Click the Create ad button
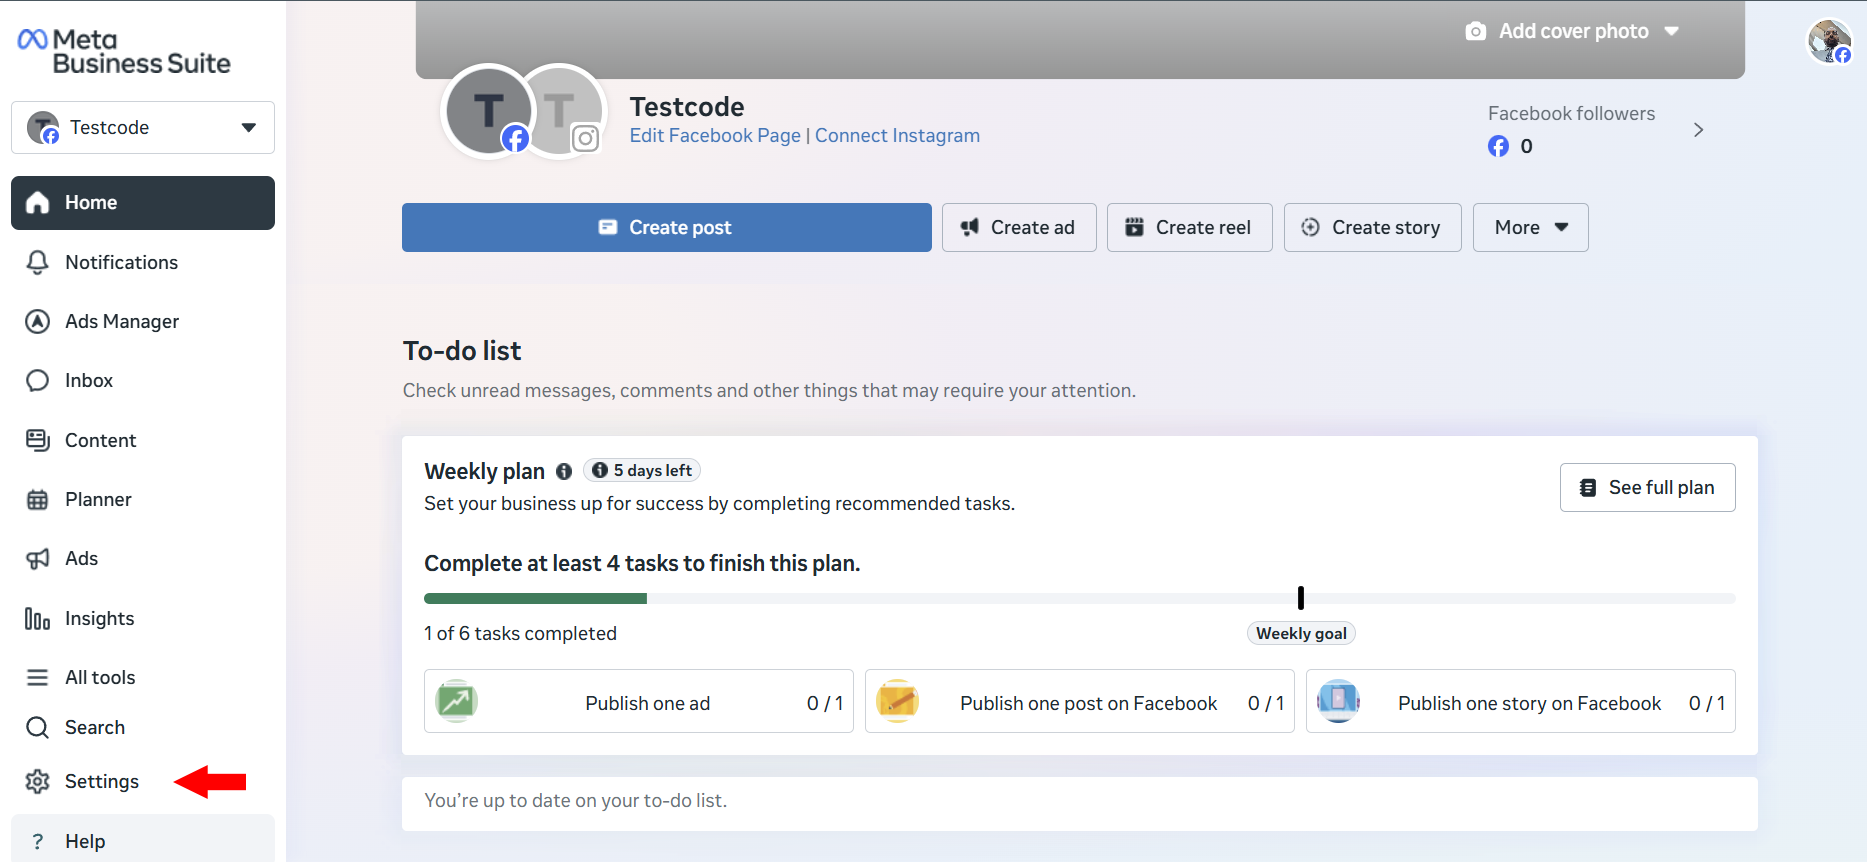This screenshot has height=862, width=1867. [1019, 227]
